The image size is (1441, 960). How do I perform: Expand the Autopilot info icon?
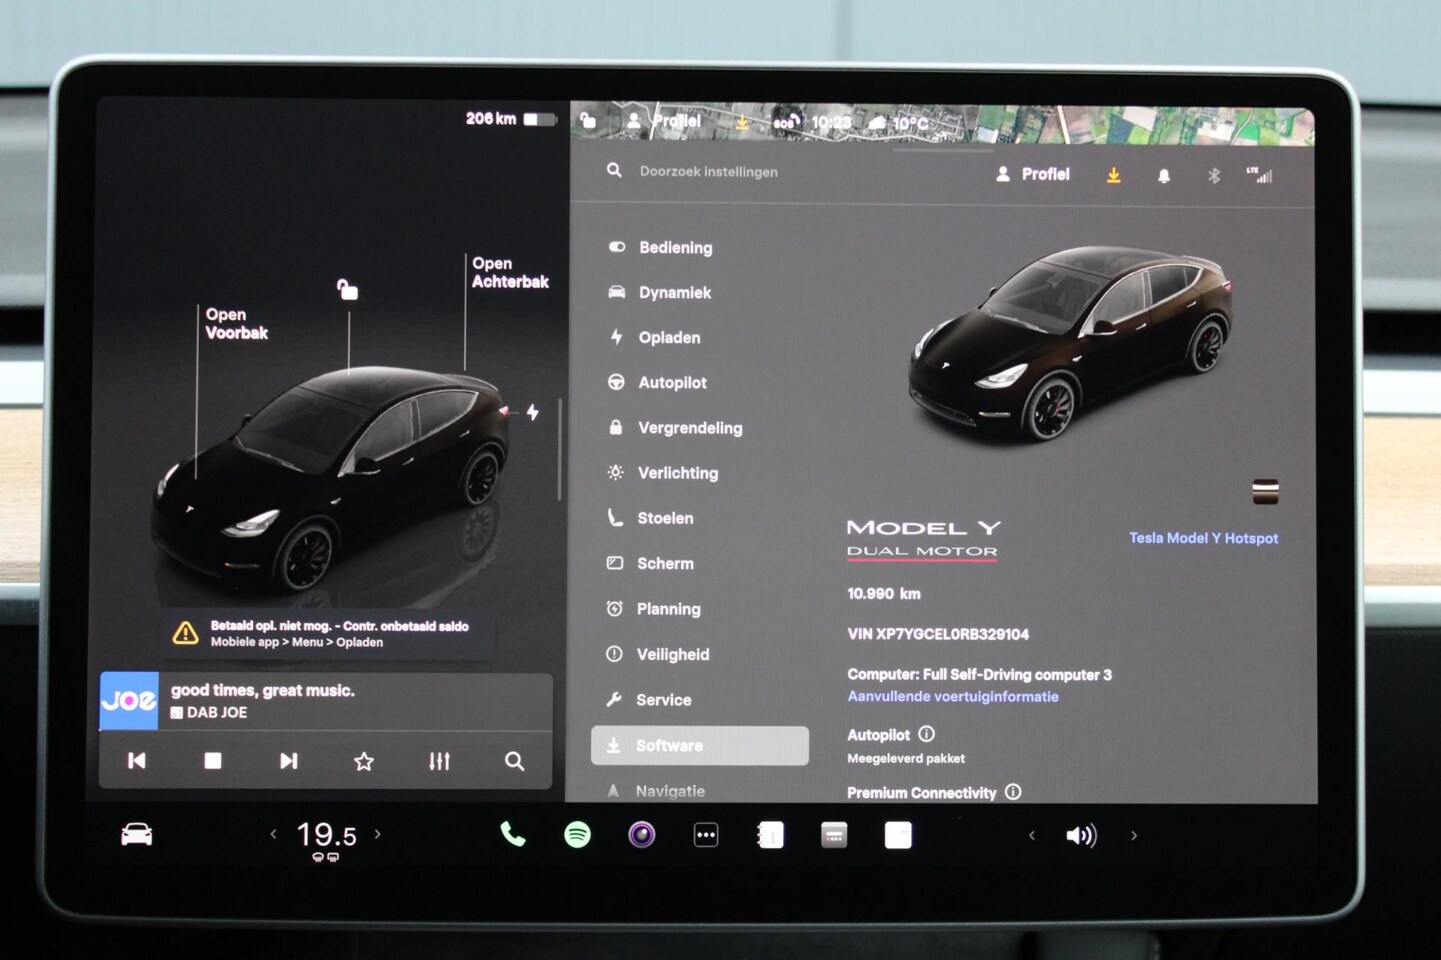coord(926,734)
